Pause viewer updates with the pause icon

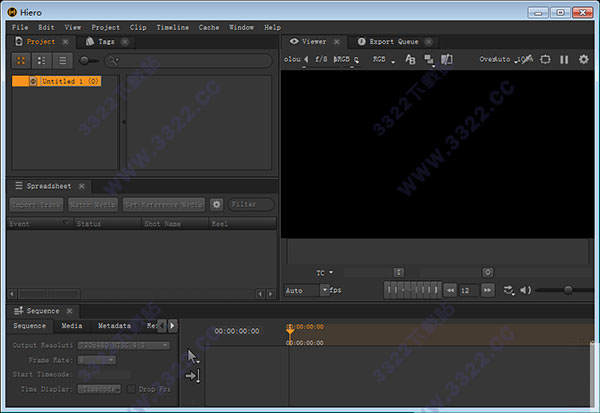point(564,59)
